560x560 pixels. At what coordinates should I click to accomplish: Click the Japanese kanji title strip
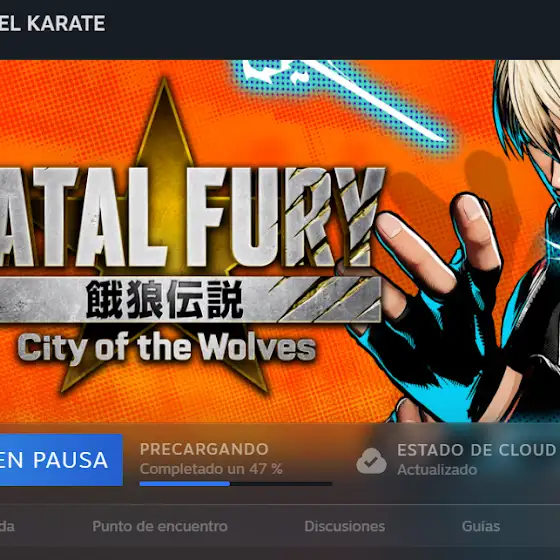pyautogui.click(x=189, y=299)
